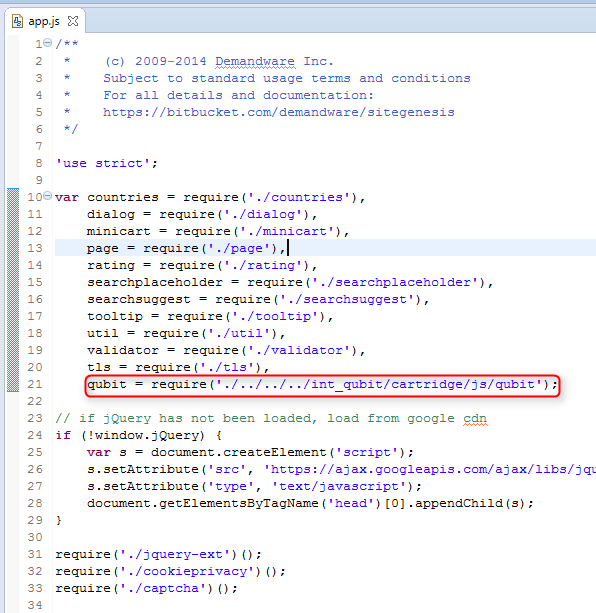Click the './countries' string literal
Image resolution: width=596 pixels, height=613 pixels.
(x=299, y=197)
